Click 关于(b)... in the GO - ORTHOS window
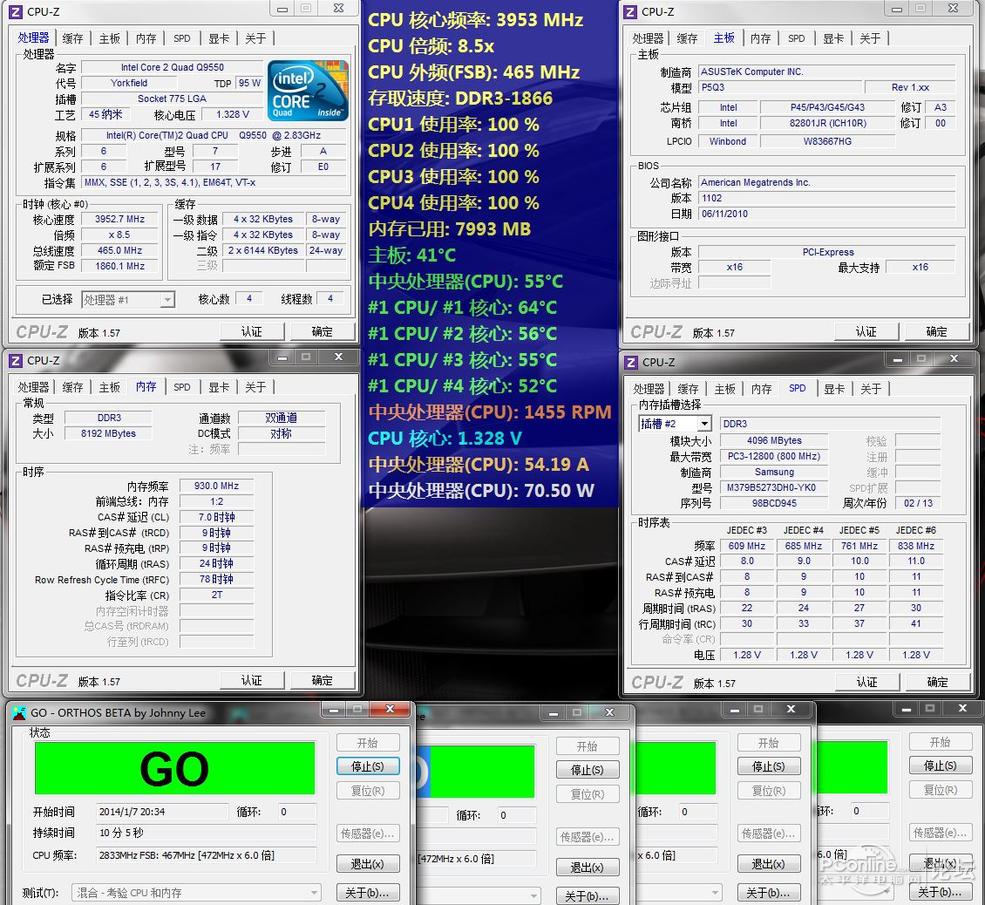Screen dimensions: 985x905 (367, 892)
